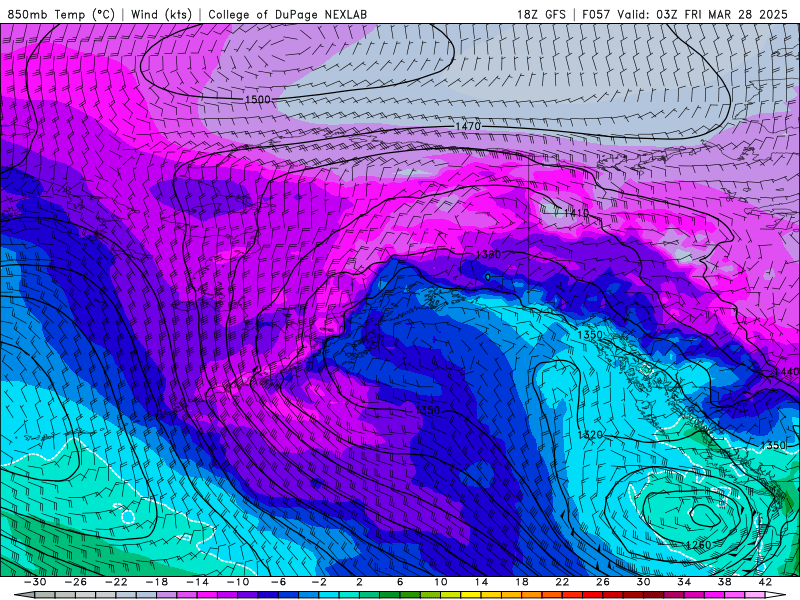
Task: Click the 1470 height contour label
Action: [468, 126]
